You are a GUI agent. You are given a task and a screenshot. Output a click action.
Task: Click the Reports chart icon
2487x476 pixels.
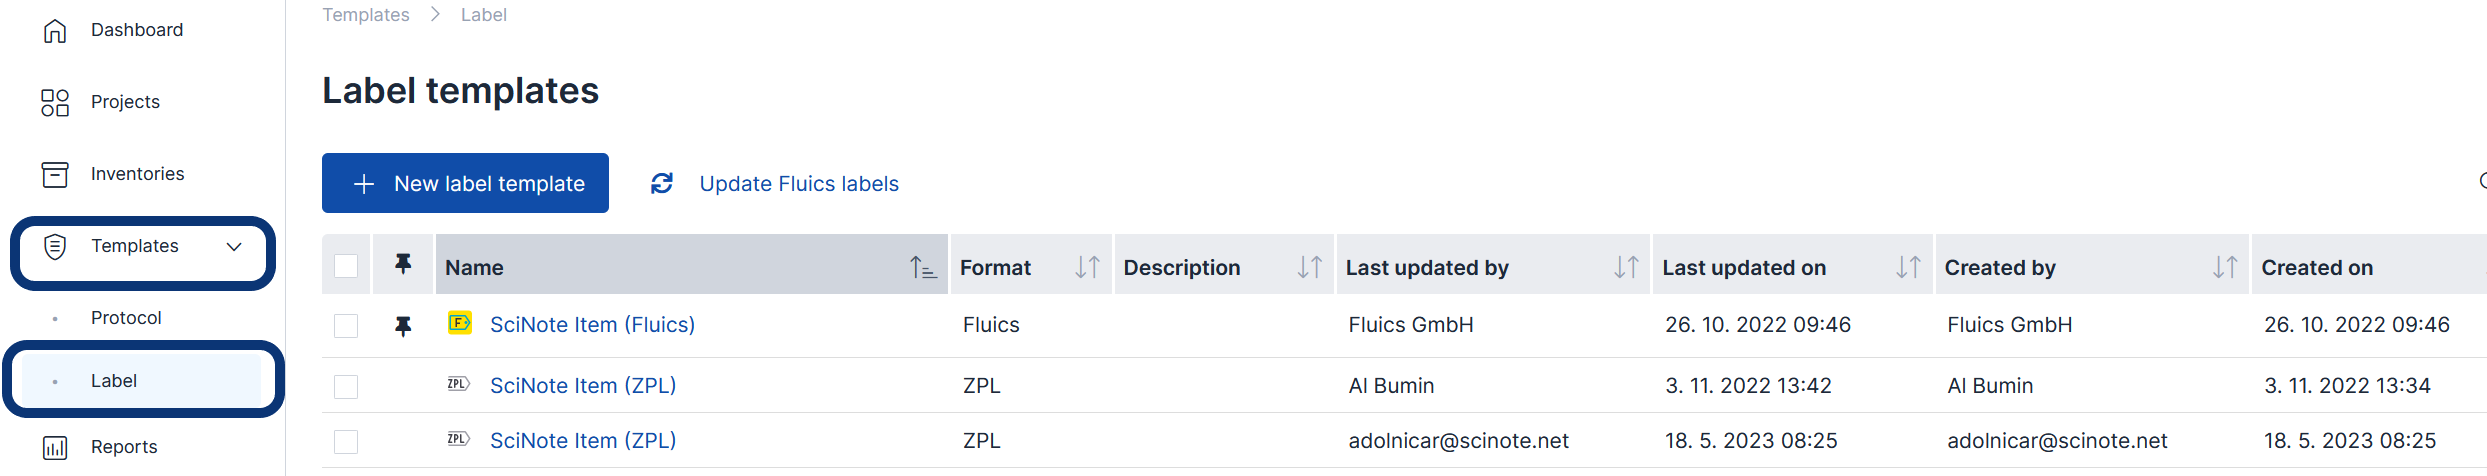click(x=55, y=447)
